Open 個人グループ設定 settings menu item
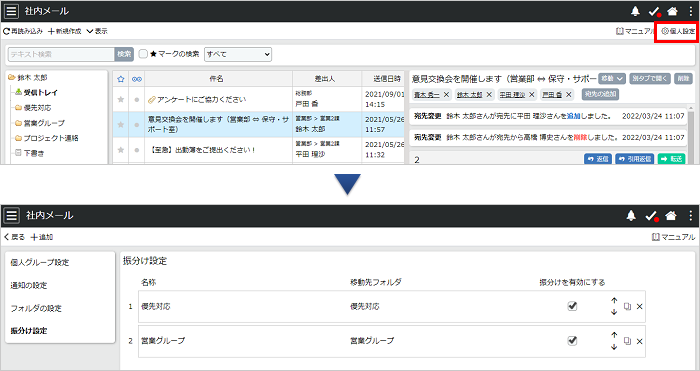The height and width of the screenshot is (371, 700). (40, 263)
